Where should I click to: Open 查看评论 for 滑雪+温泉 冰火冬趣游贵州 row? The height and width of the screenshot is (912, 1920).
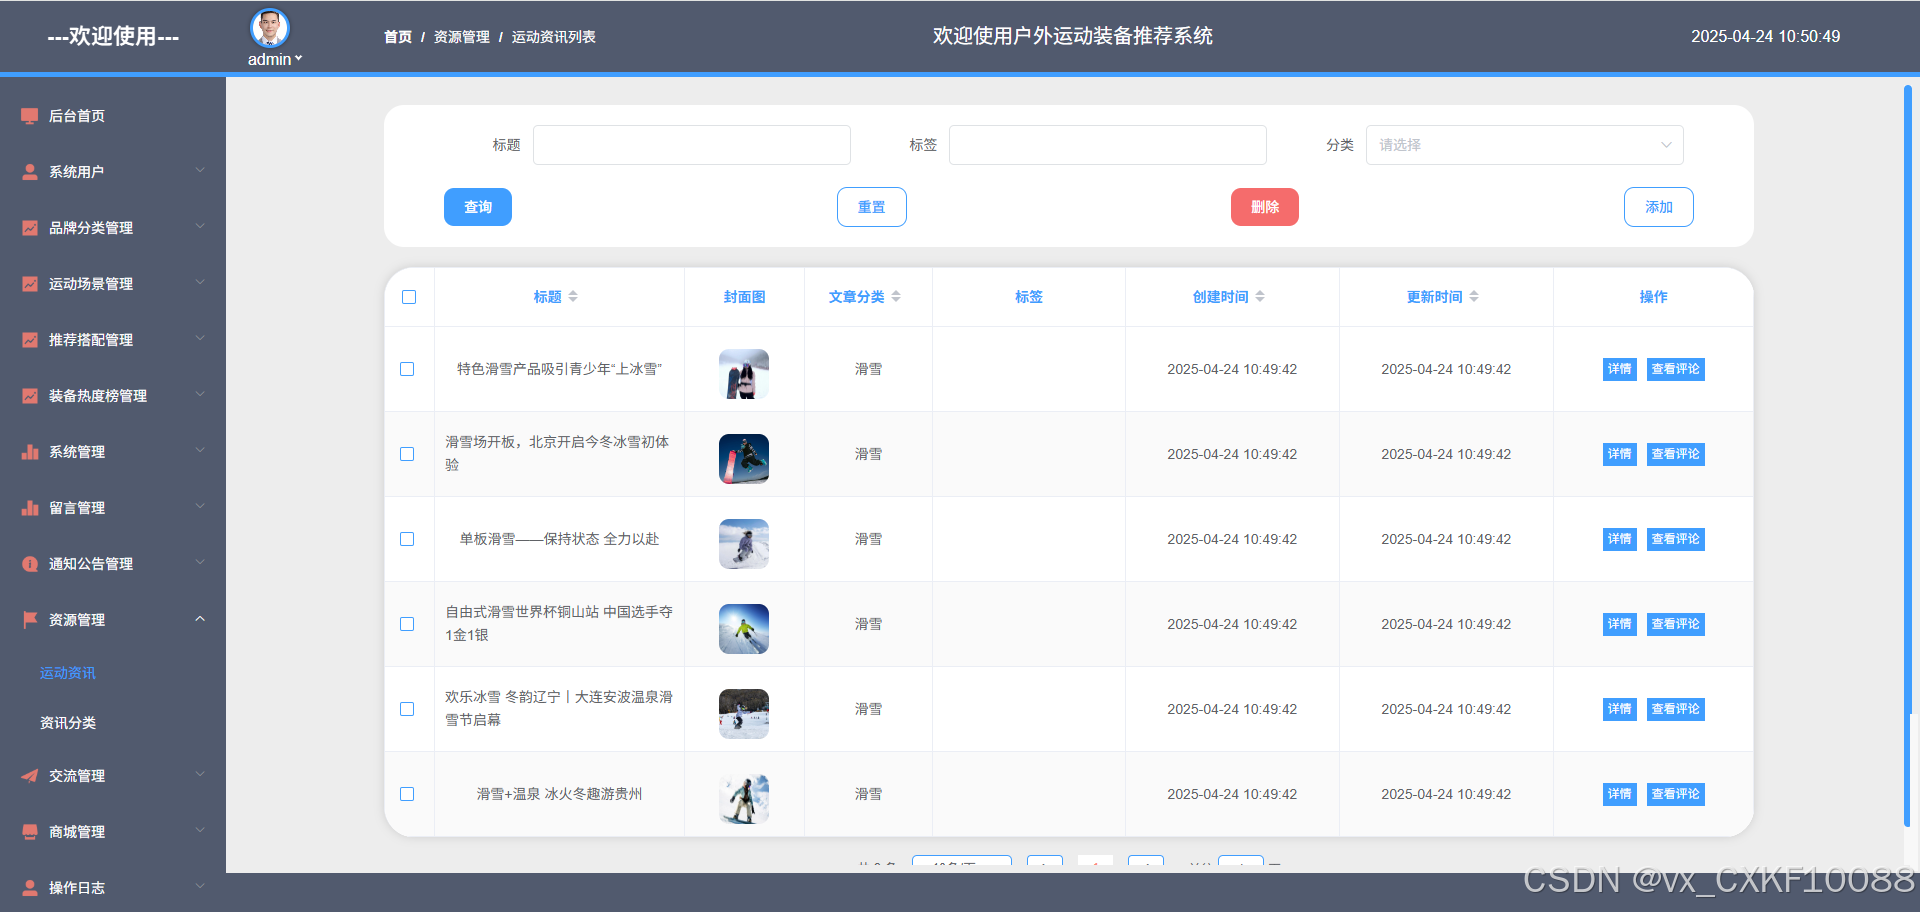coord(1676,794)
